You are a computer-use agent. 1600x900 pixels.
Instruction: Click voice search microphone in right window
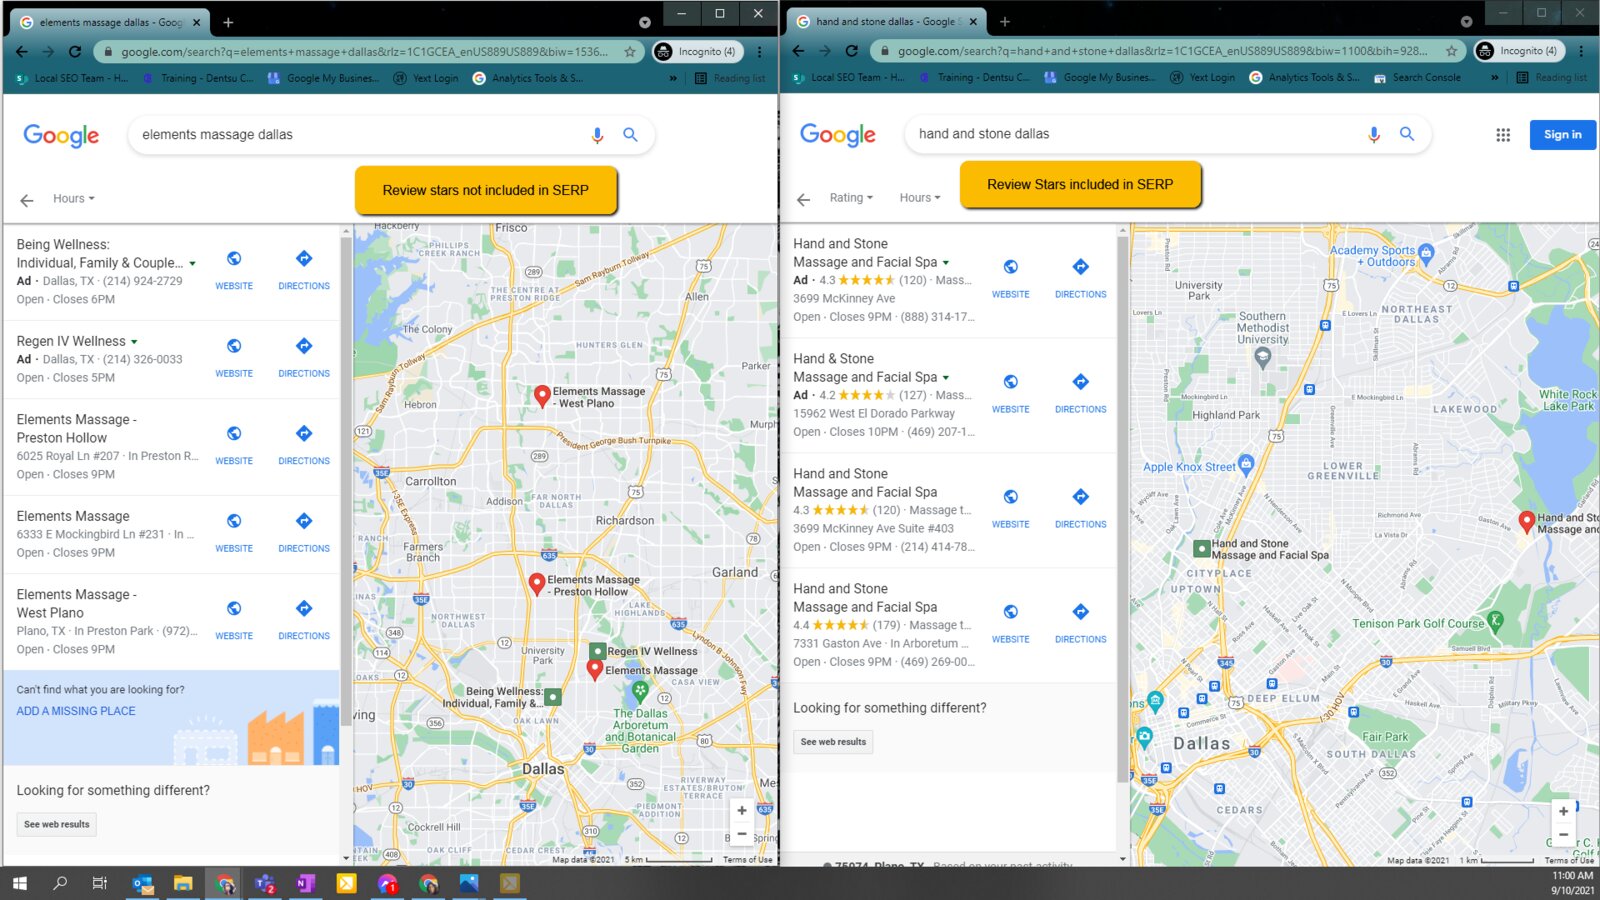click(1374, 134)
